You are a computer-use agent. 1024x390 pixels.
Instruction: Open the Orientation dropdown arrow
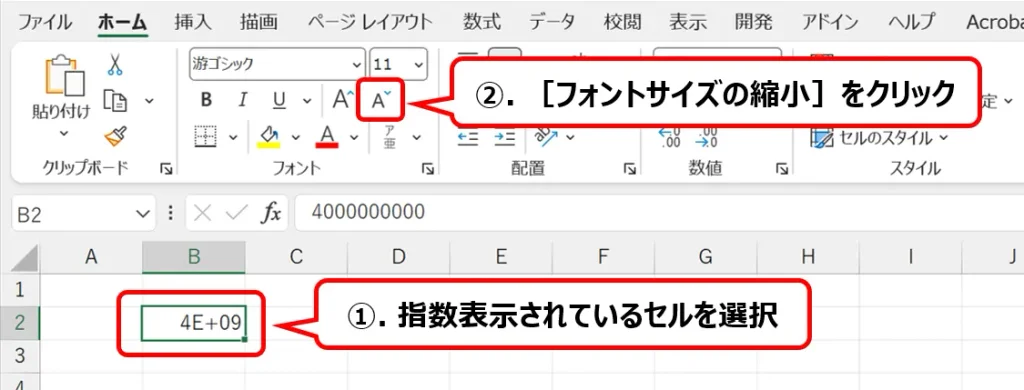570,137
